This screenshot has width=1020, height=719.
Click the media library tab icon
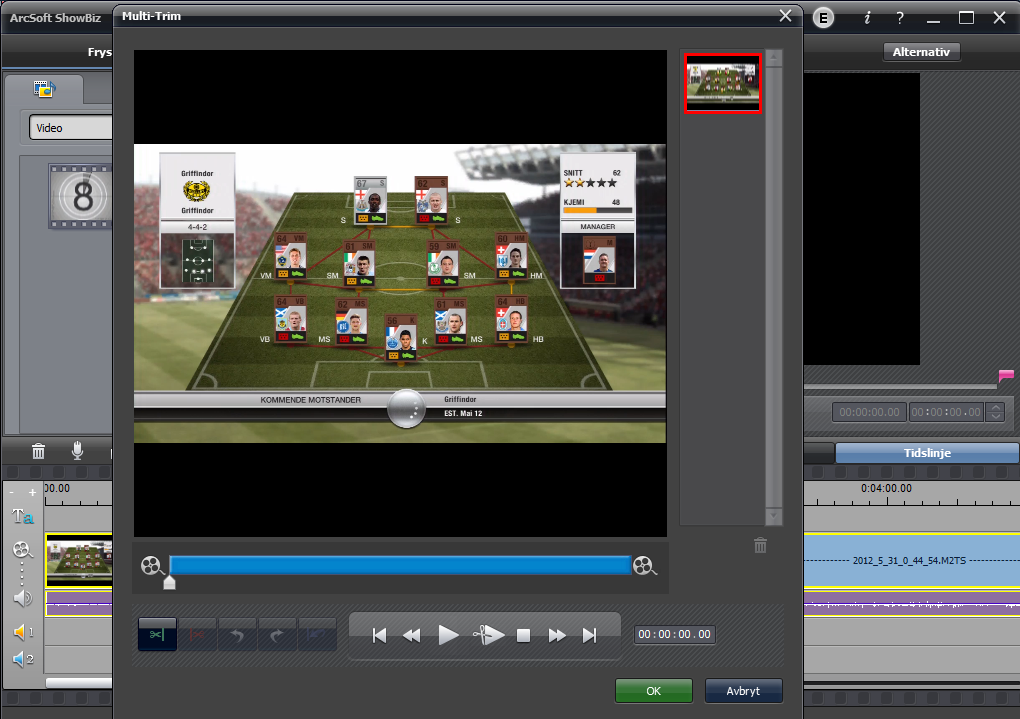44,88
